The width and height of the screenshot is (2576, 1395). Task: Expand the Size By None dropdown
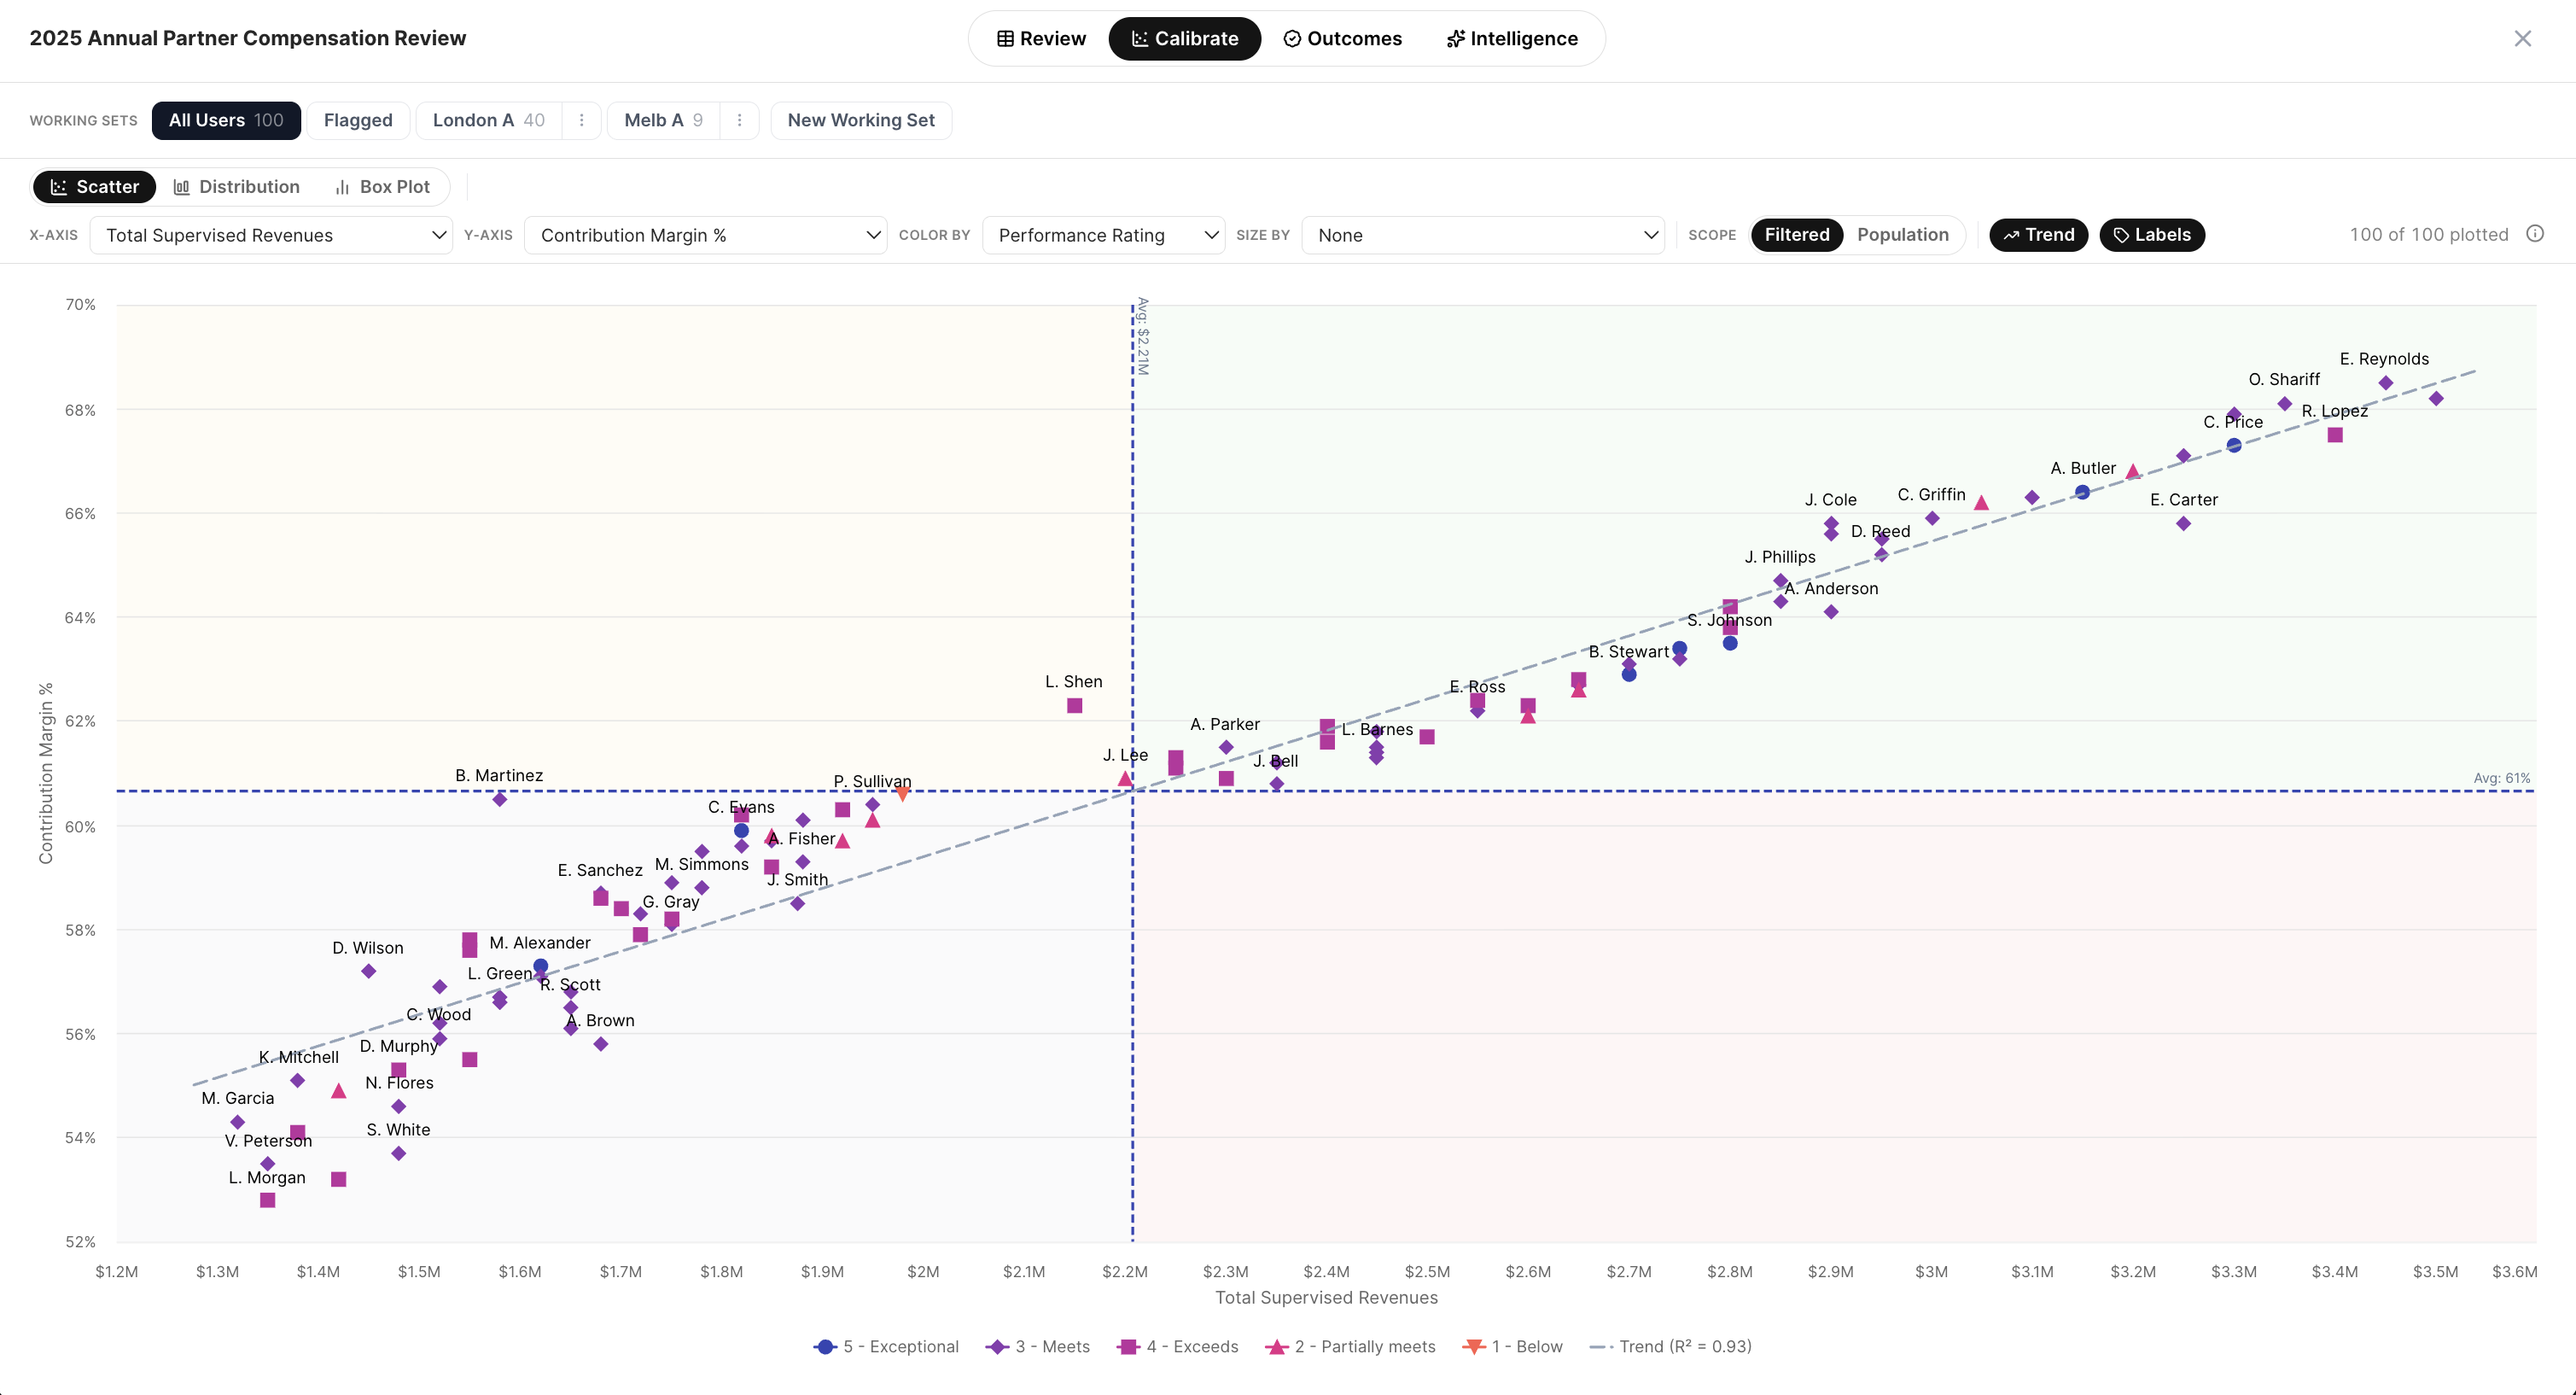1482,235
